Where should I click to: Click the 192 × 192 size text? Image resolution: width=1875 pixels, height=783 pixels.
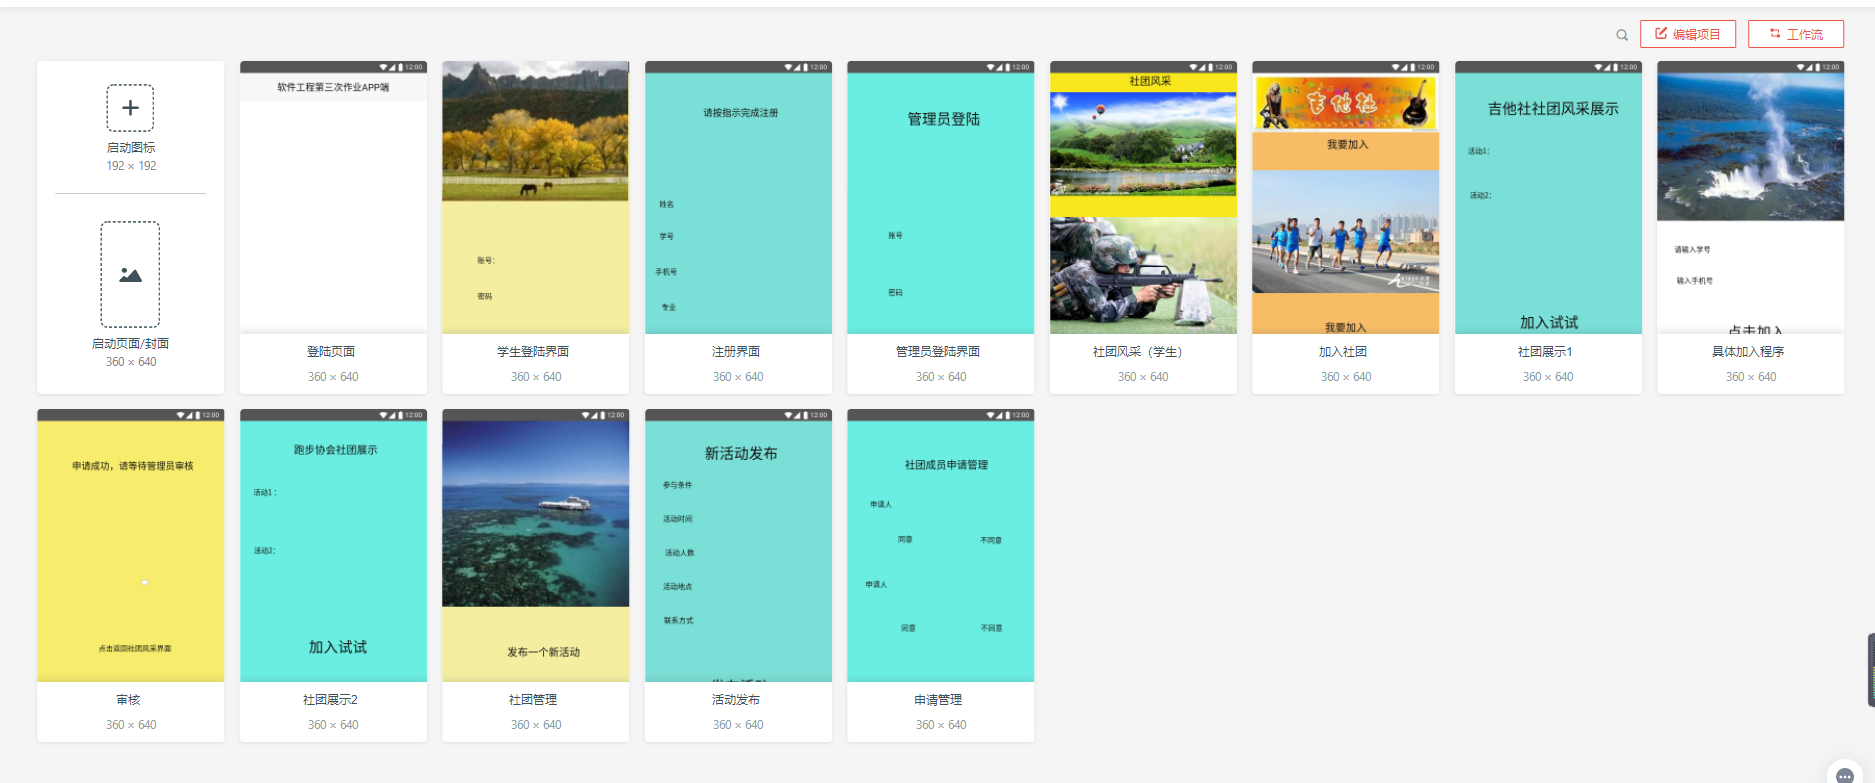(x=132, y=166)
